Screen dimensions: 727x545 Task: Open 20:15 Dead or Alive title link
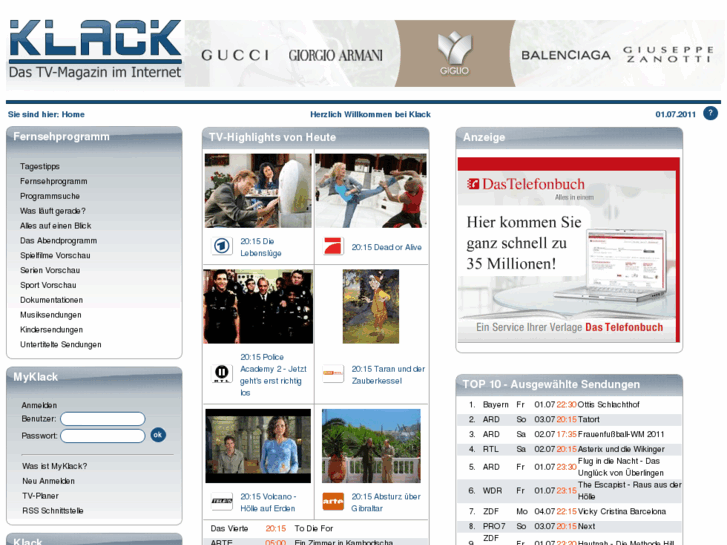click(x=387, y=247)
